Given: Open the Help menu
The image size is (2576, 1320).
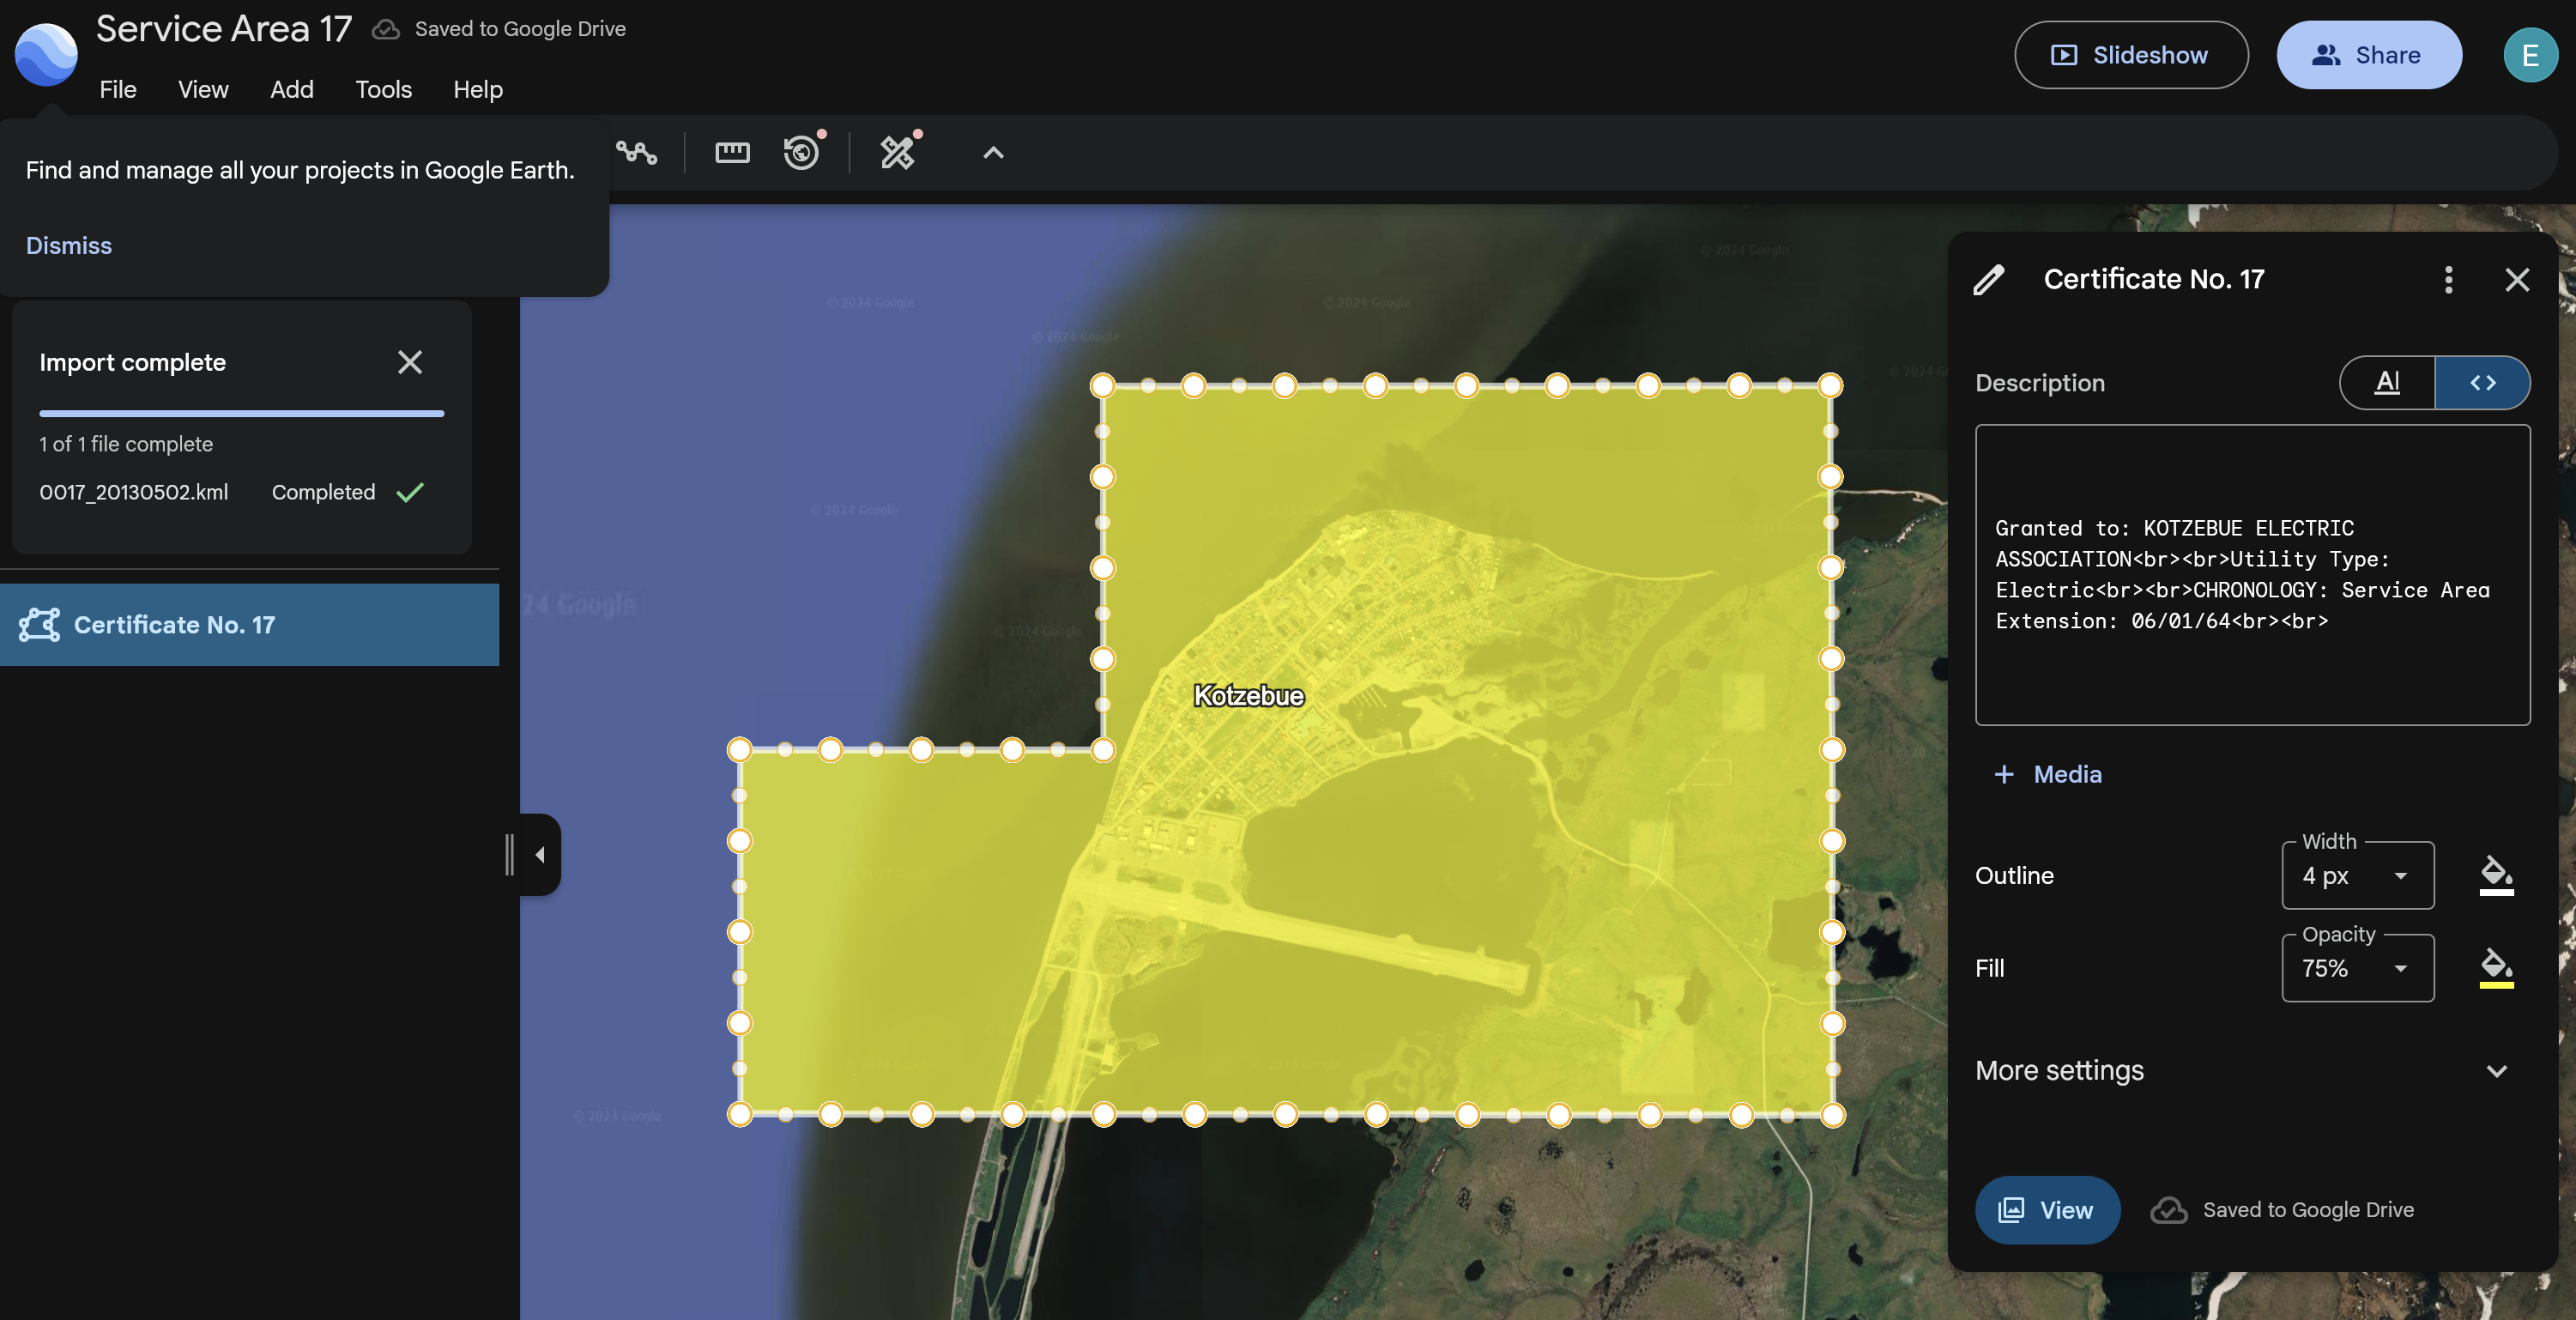Looking at the screenshot, I should (x=478, y=89).
